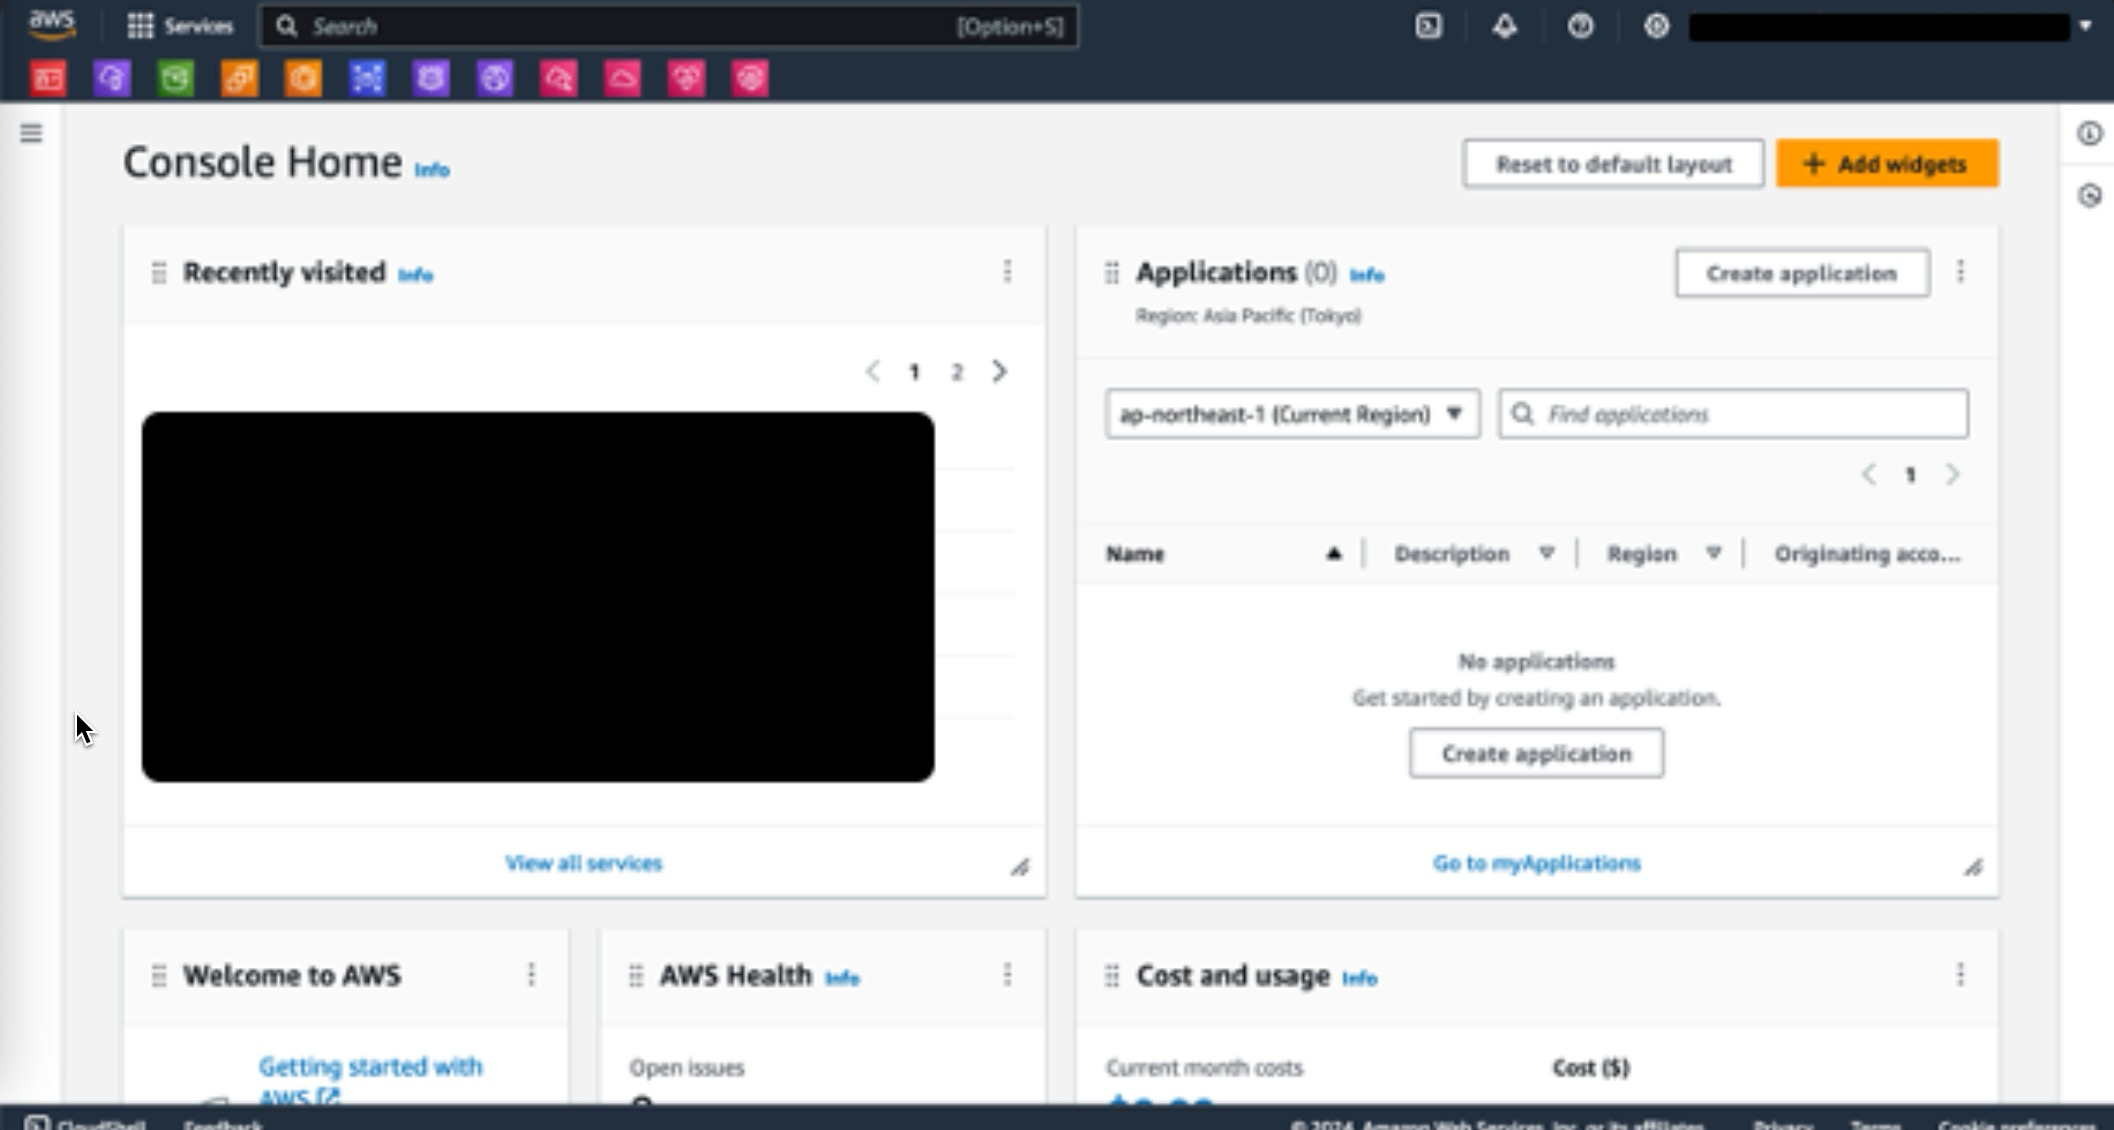Viewport: 2114px width, 1130px height.
Task: Click Reset to default layout
Action: (1612, 164)
